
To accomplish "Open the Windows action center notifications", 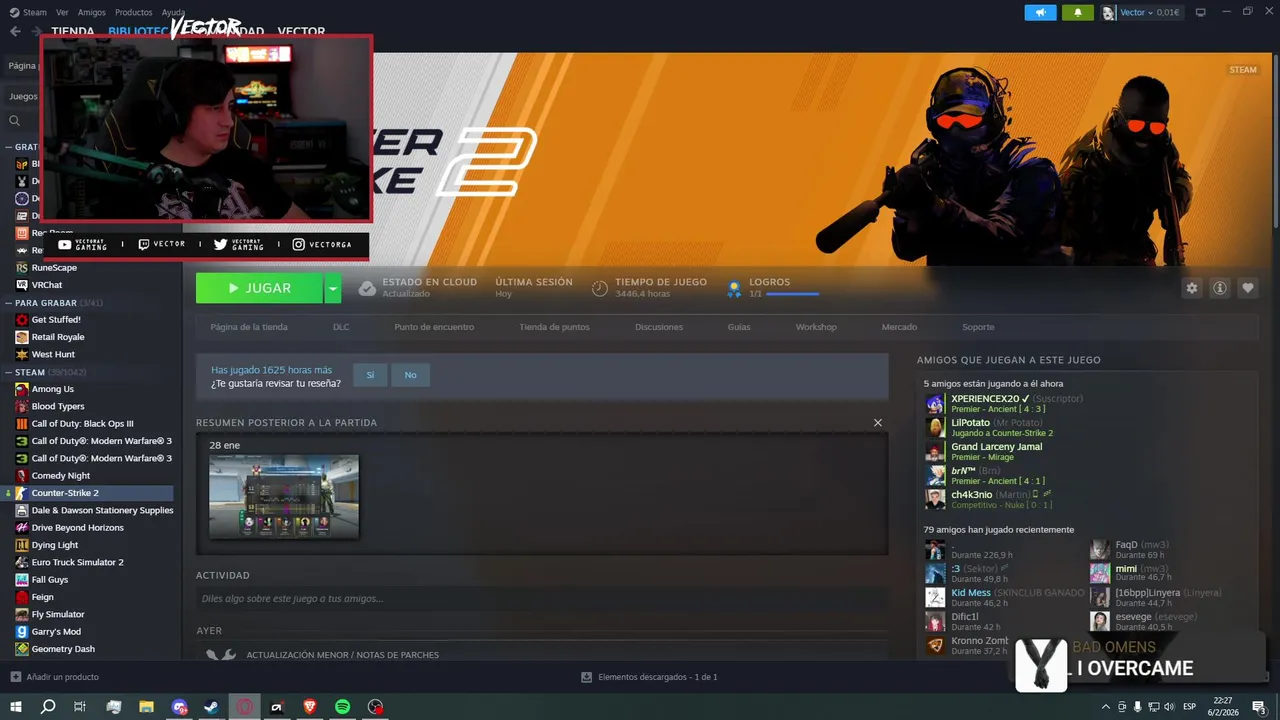I will pyautogui.click(x=1259, y=706).
